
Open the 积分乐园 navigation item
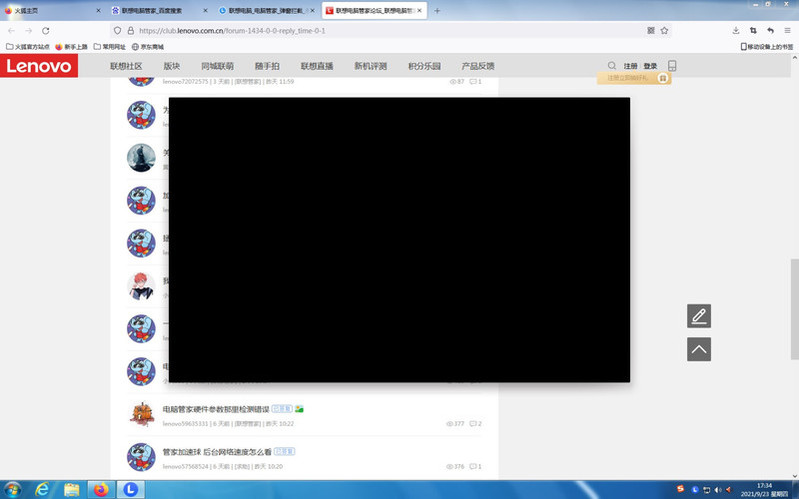424,66
